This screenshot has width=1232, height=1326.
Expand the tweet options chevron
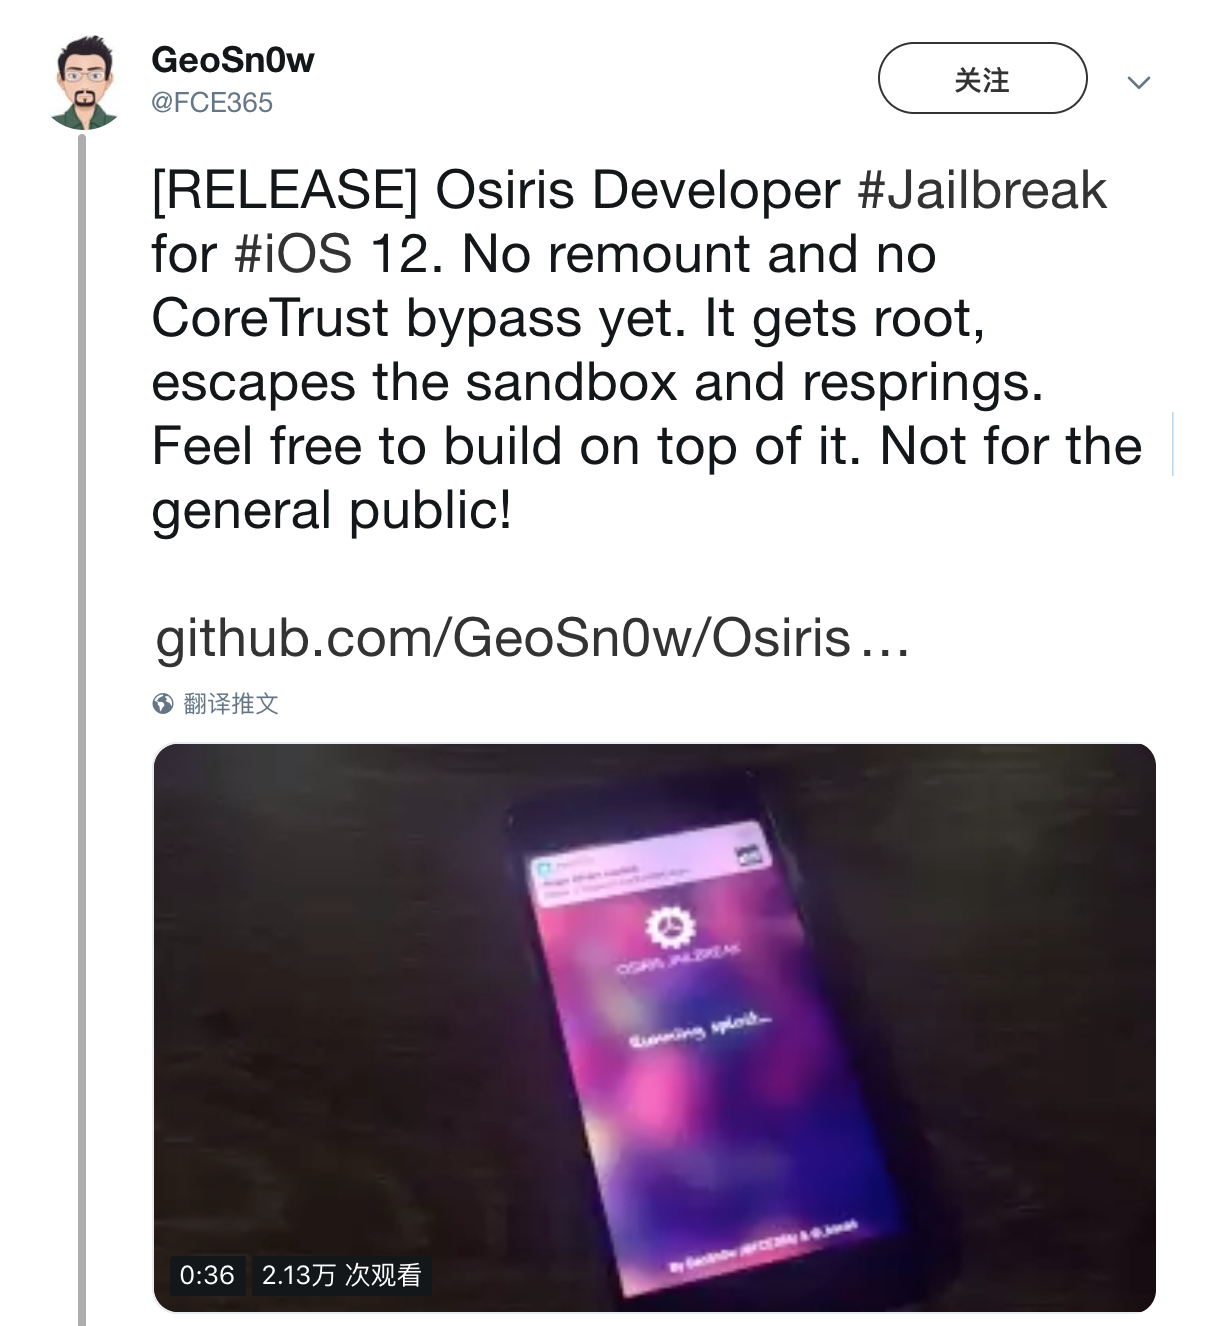pyautogui.click(x=1139, y=82)
